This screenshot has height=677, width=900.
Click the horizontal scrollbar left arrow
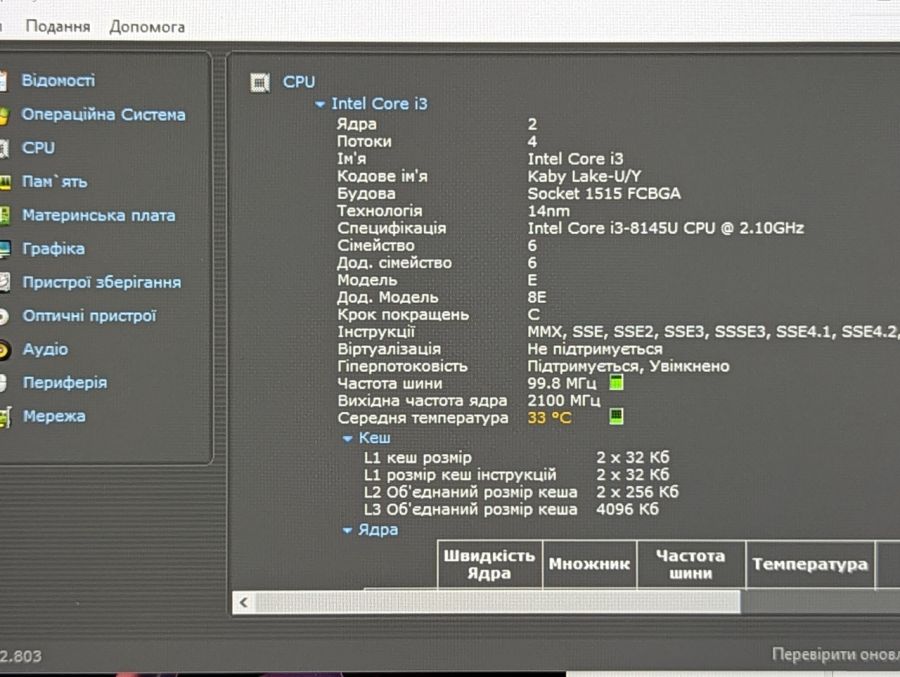pos(243,602)
